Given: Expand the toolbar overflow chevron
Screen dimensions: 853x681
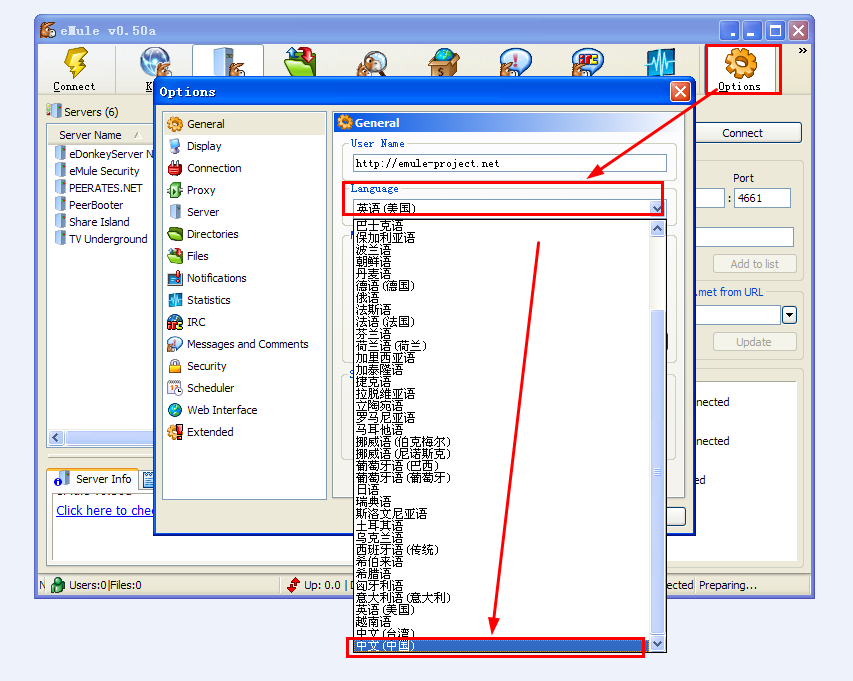Looking at the screenshot, I should [802, 51].
